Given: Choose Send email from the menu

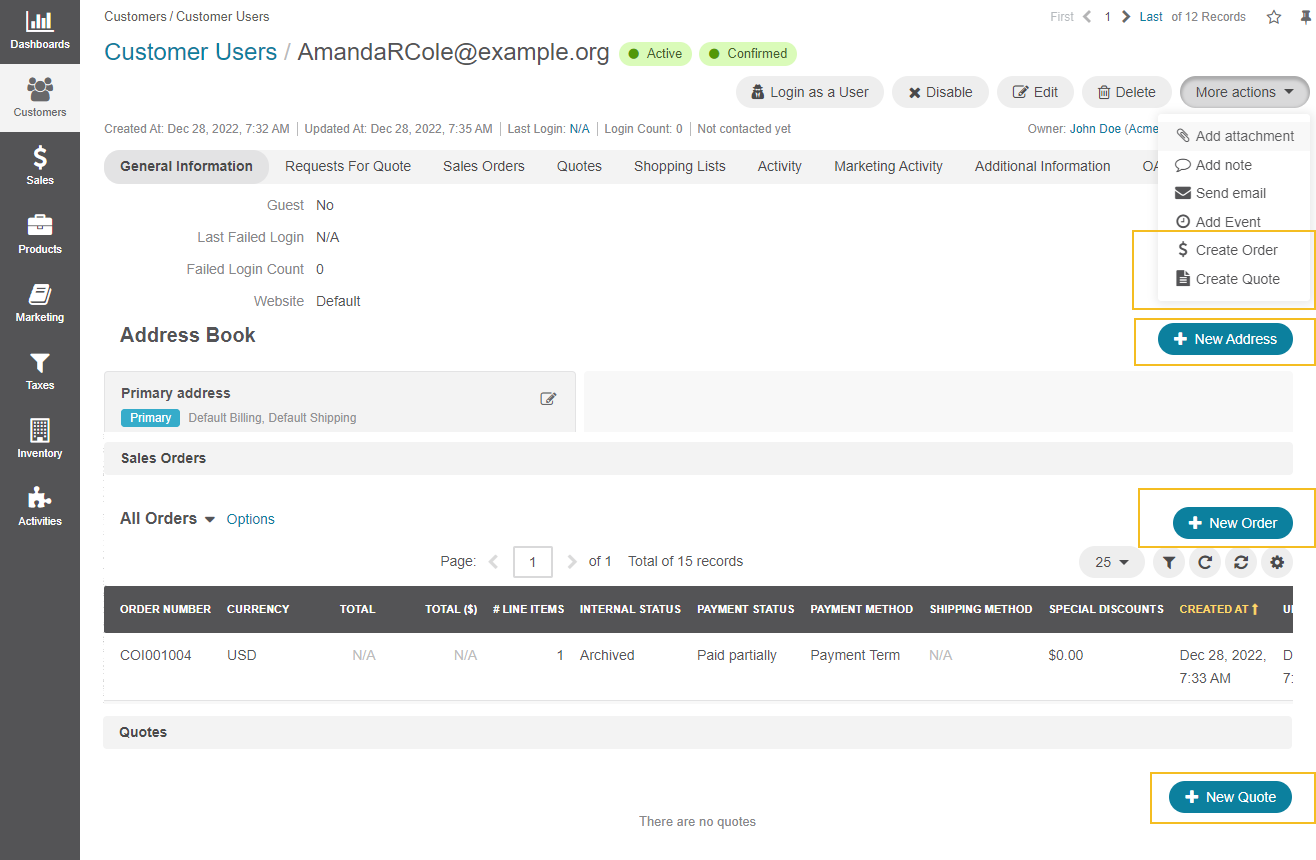Looking at the screenshot, I should (1234, 193).
